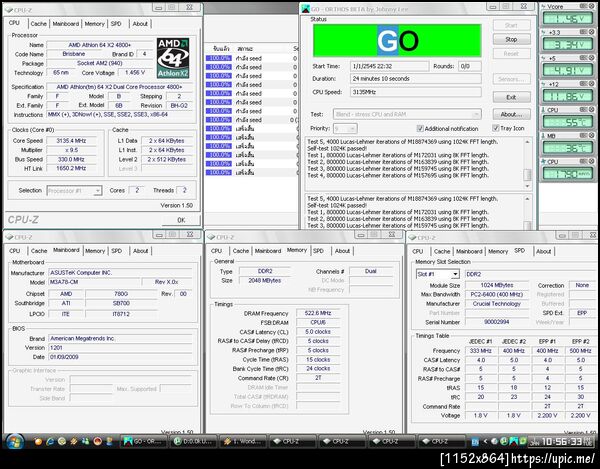600x469 pixels.
Task: Click the Code Name value Brisbane
Action: click(x=74, y=54)
